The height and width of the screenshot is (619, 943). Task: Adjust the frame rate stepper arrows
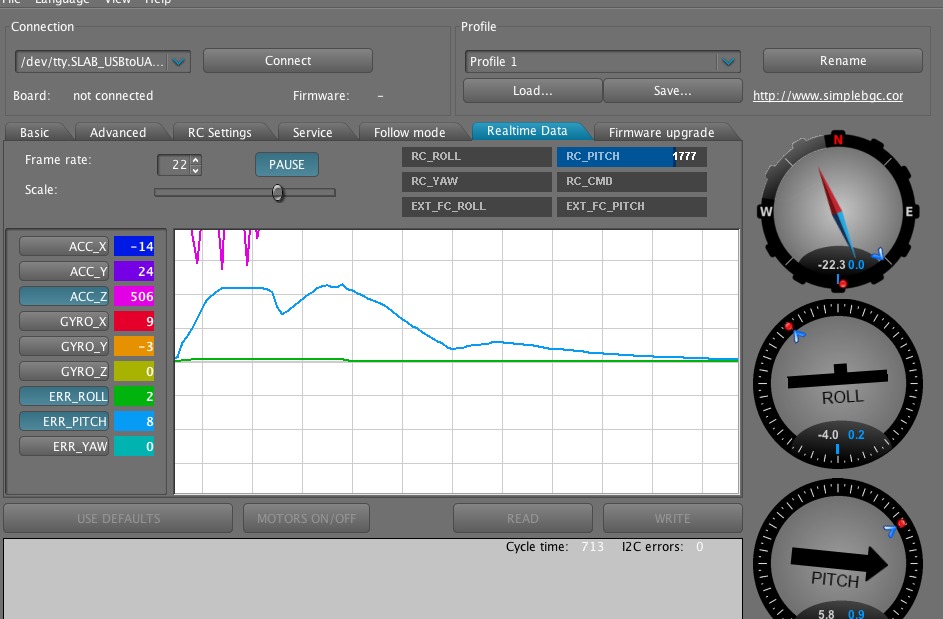[x=196, y=164]
